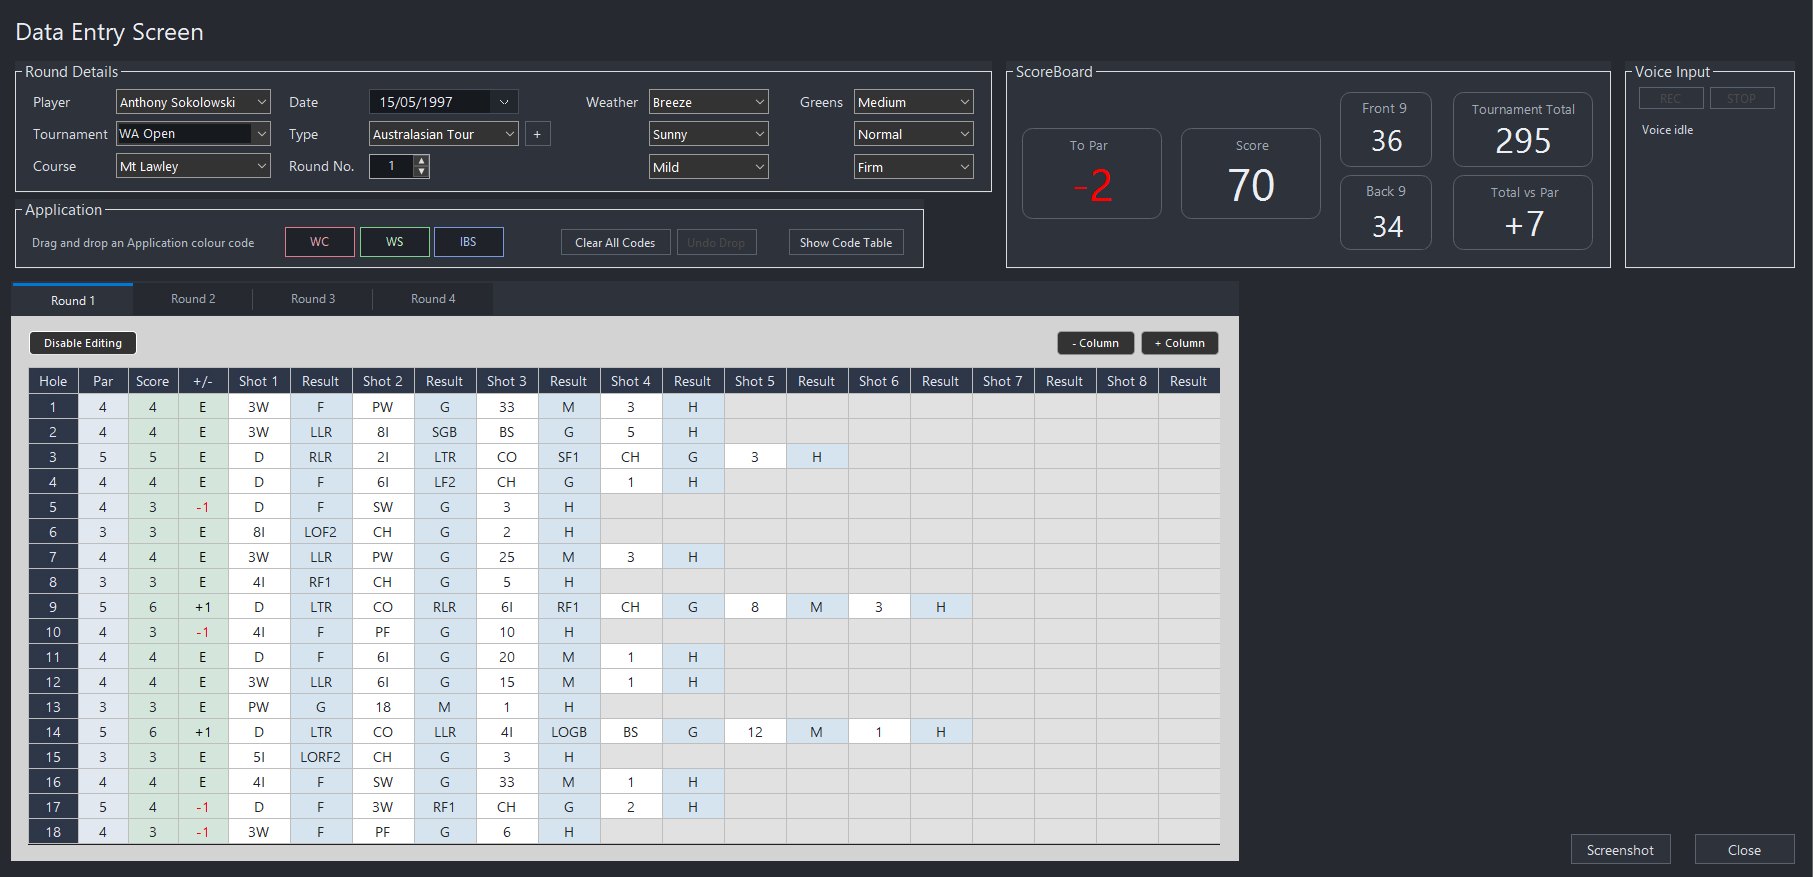Click the Close button at bottom right
The width and height of the screenshot is (1813, 877).
coord(1744,850)
